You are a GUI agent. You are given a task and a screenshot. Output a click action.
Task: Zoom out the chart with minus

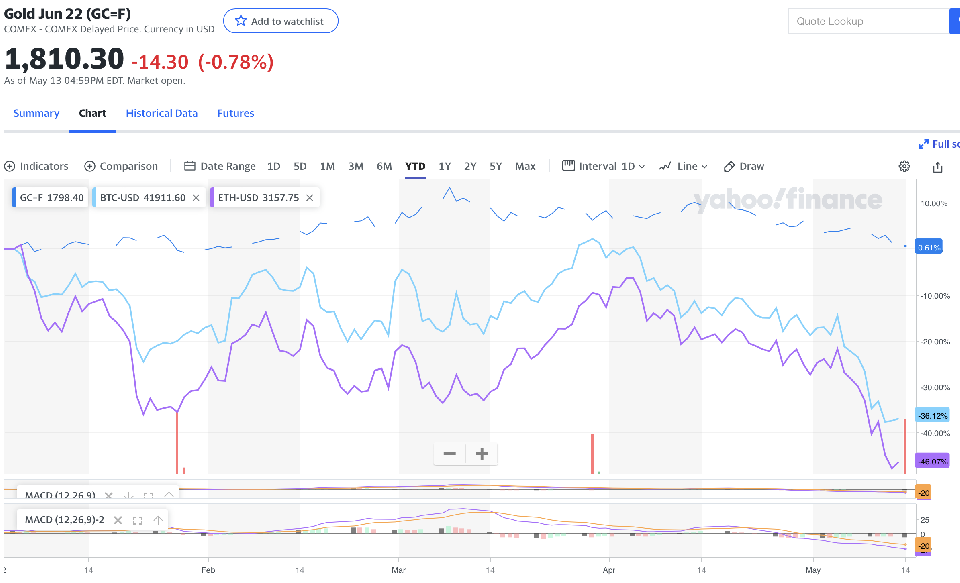point(450,454)
